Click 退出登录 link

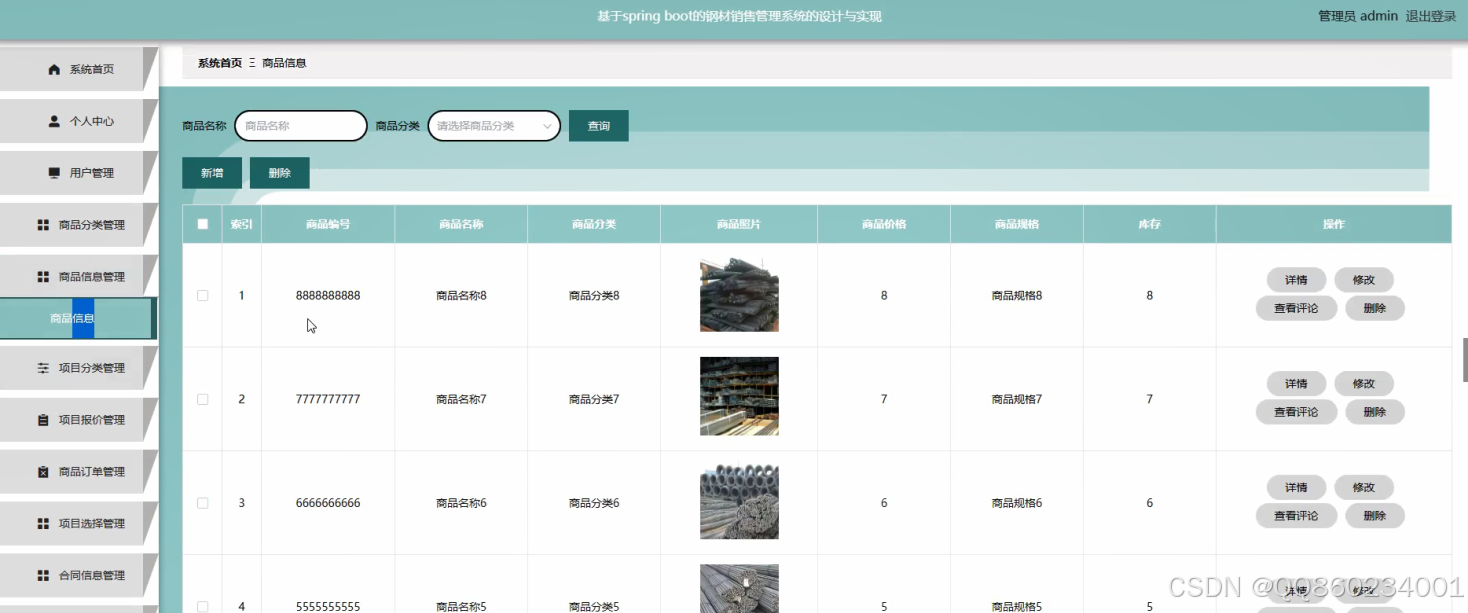pos(1431,16)
